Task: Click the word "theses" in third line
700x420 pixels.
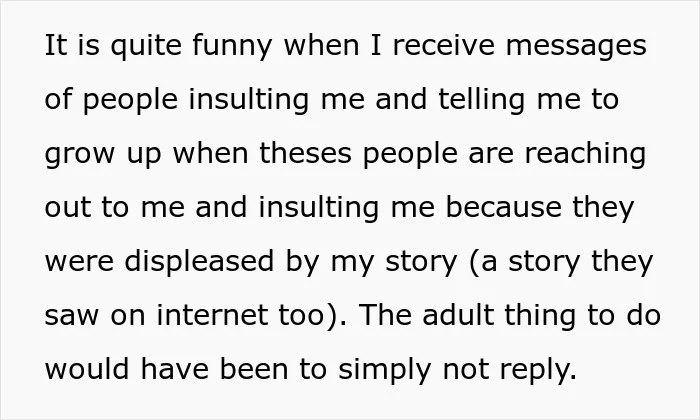Action: pos(306,154)
